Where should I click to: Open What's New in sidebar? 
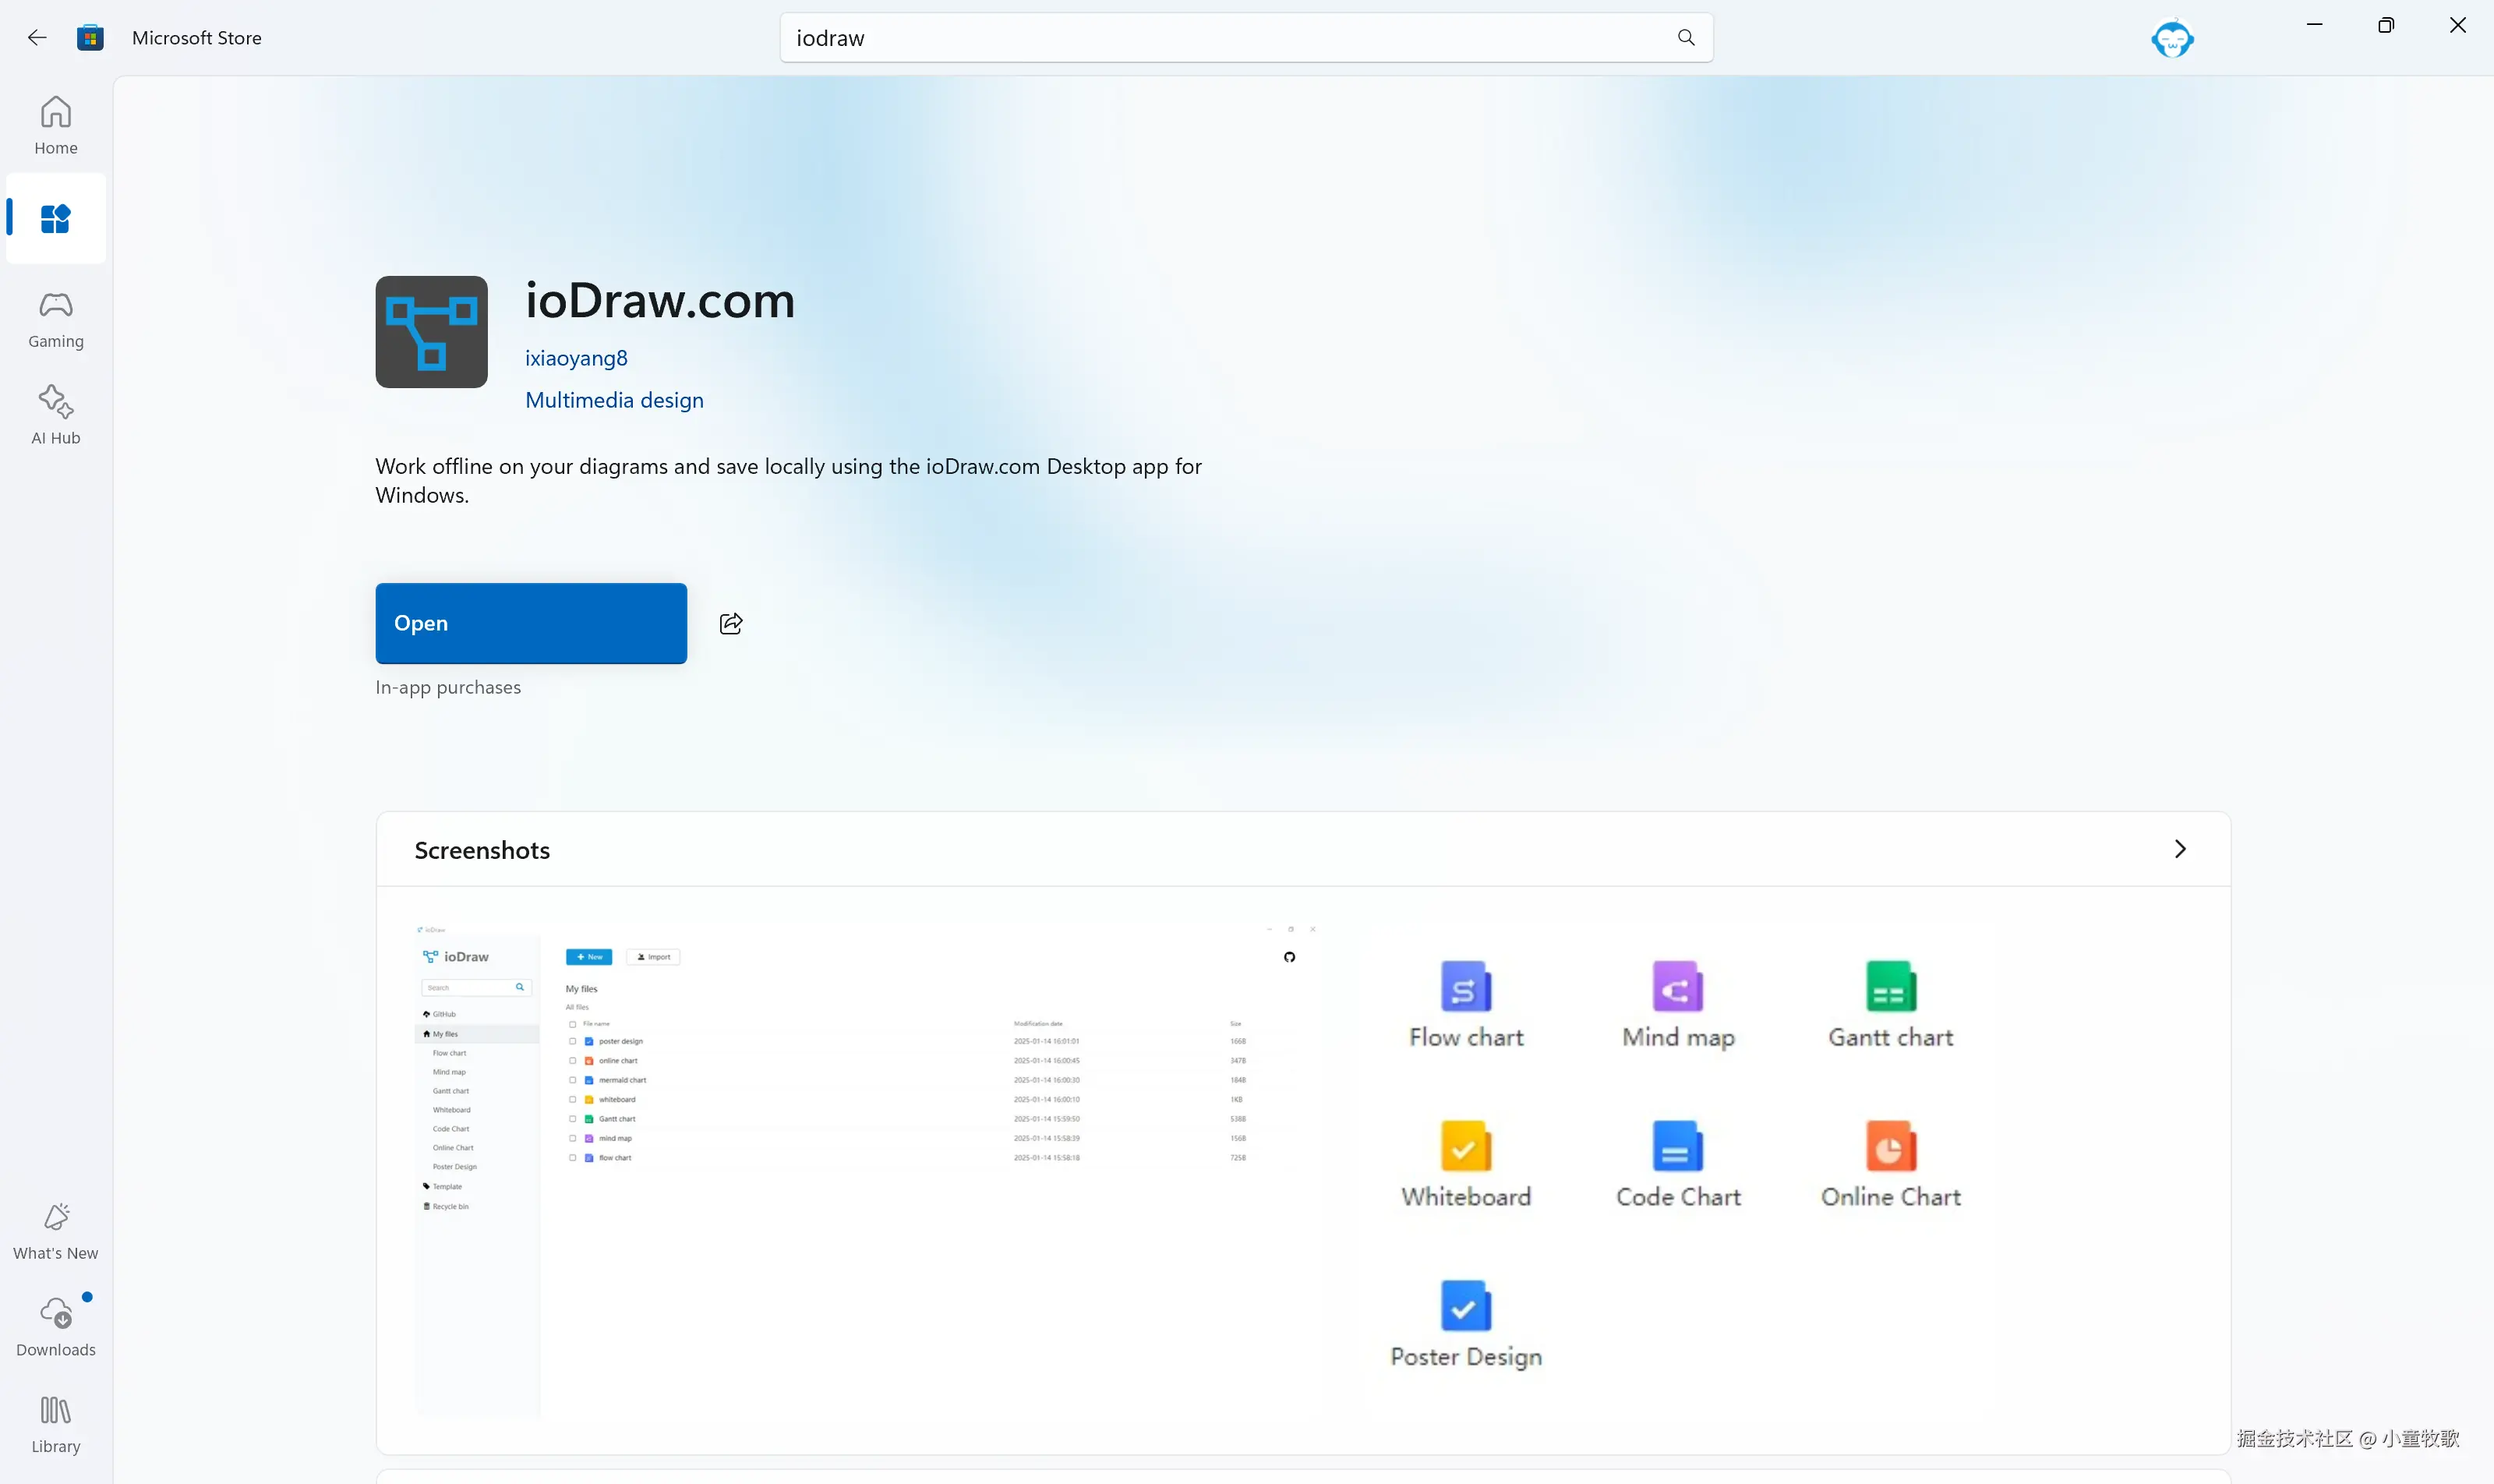pyautogui.click(x=55, y=1231)
